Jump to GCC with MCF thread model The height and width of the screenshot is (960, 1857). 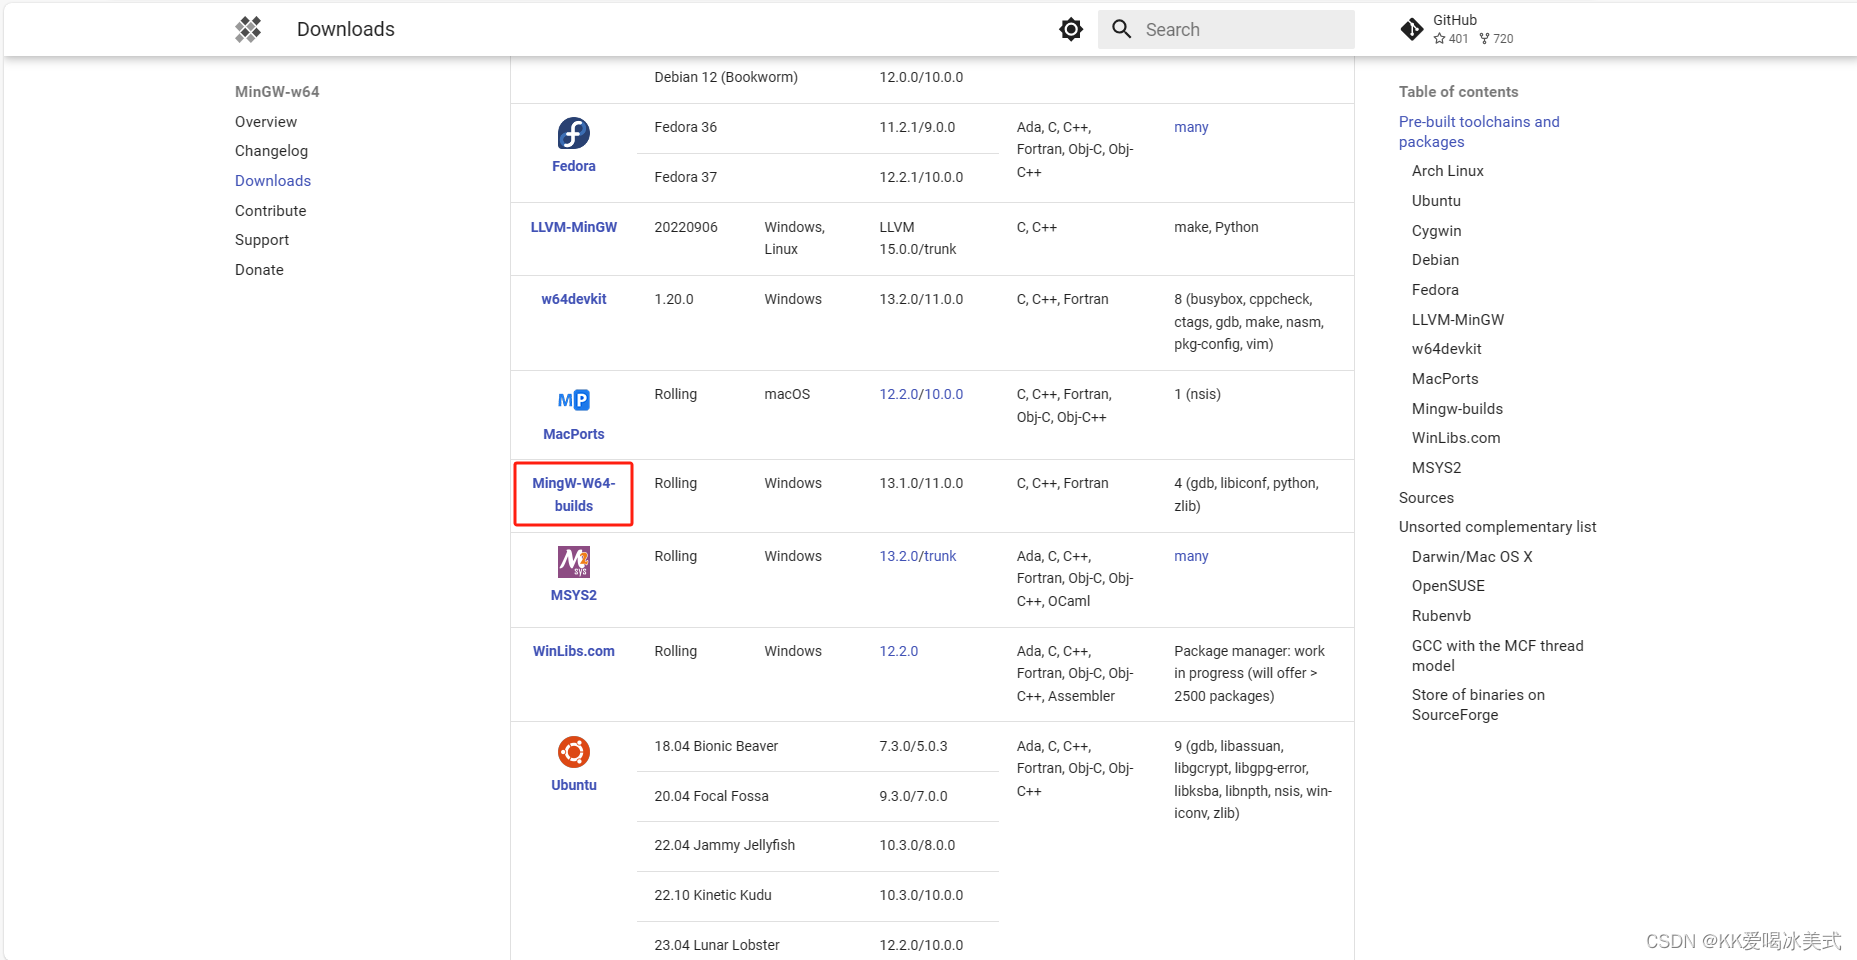pos(1497,656)
